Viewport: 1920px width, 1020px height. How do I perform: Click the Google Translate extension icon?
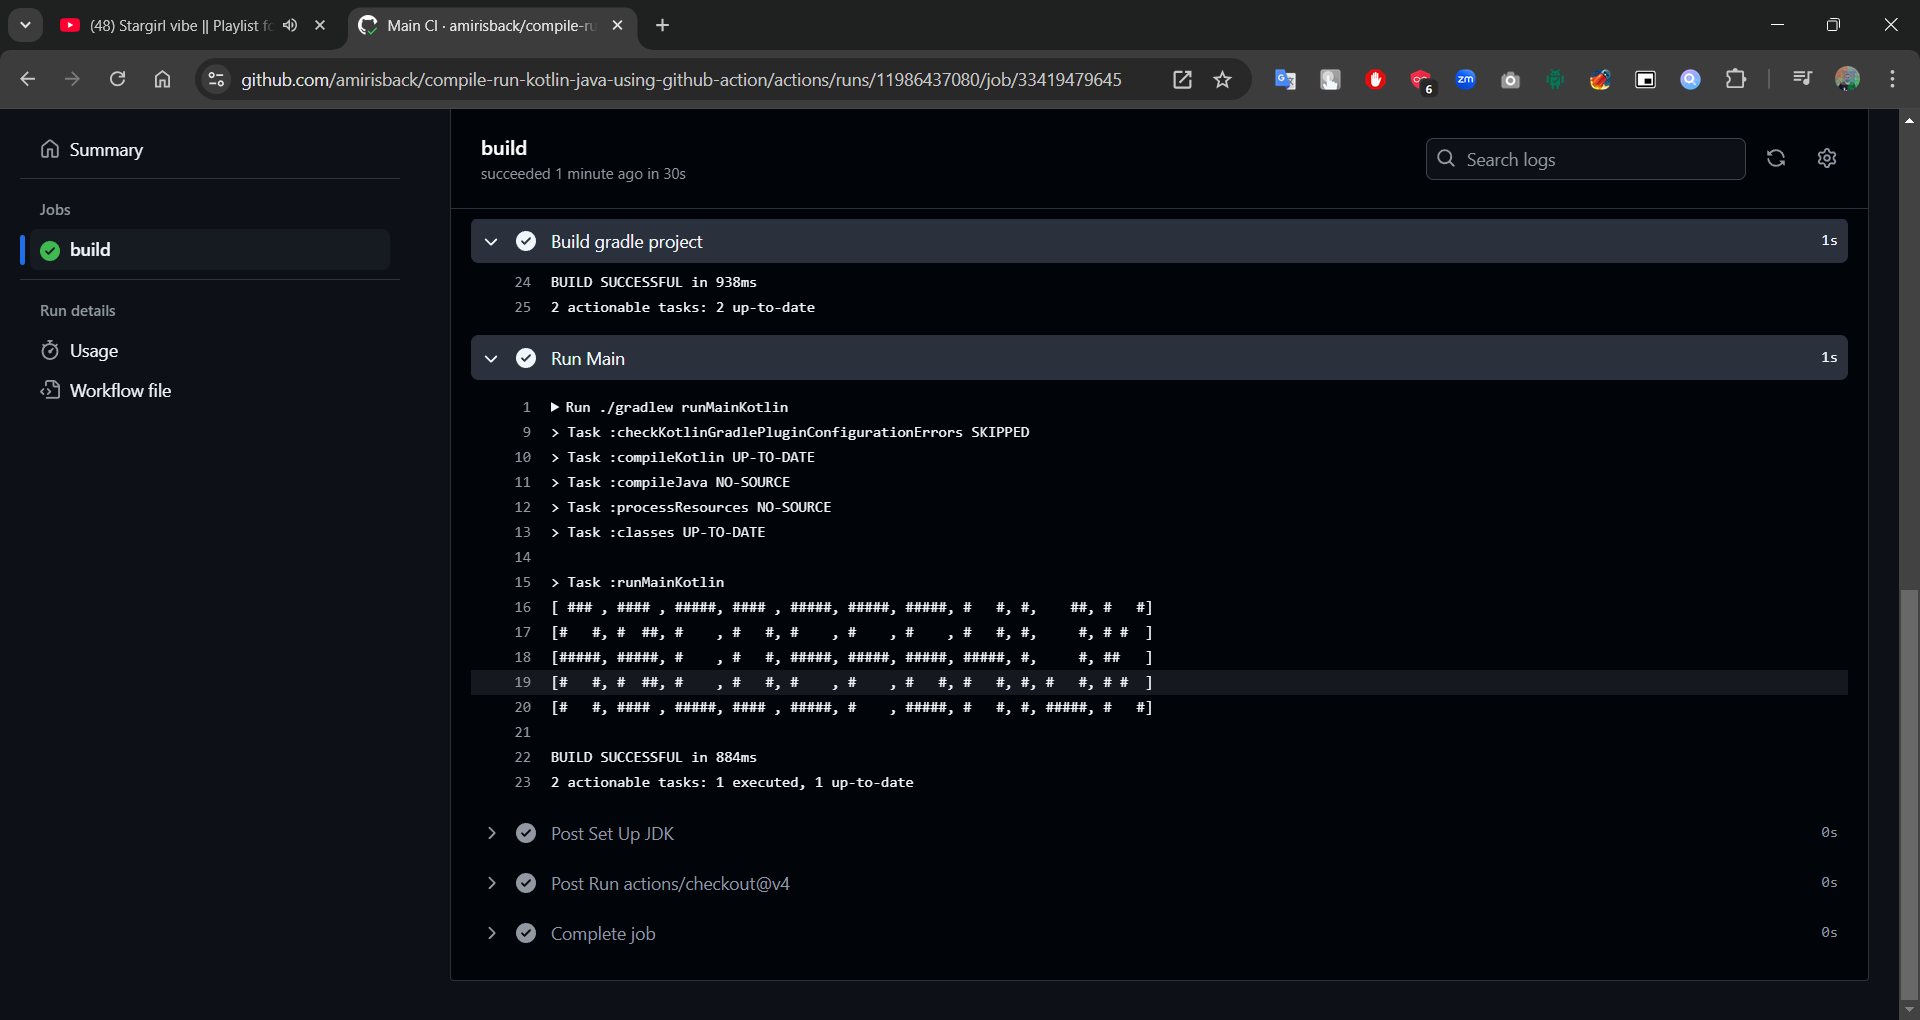coord(1285,80)
